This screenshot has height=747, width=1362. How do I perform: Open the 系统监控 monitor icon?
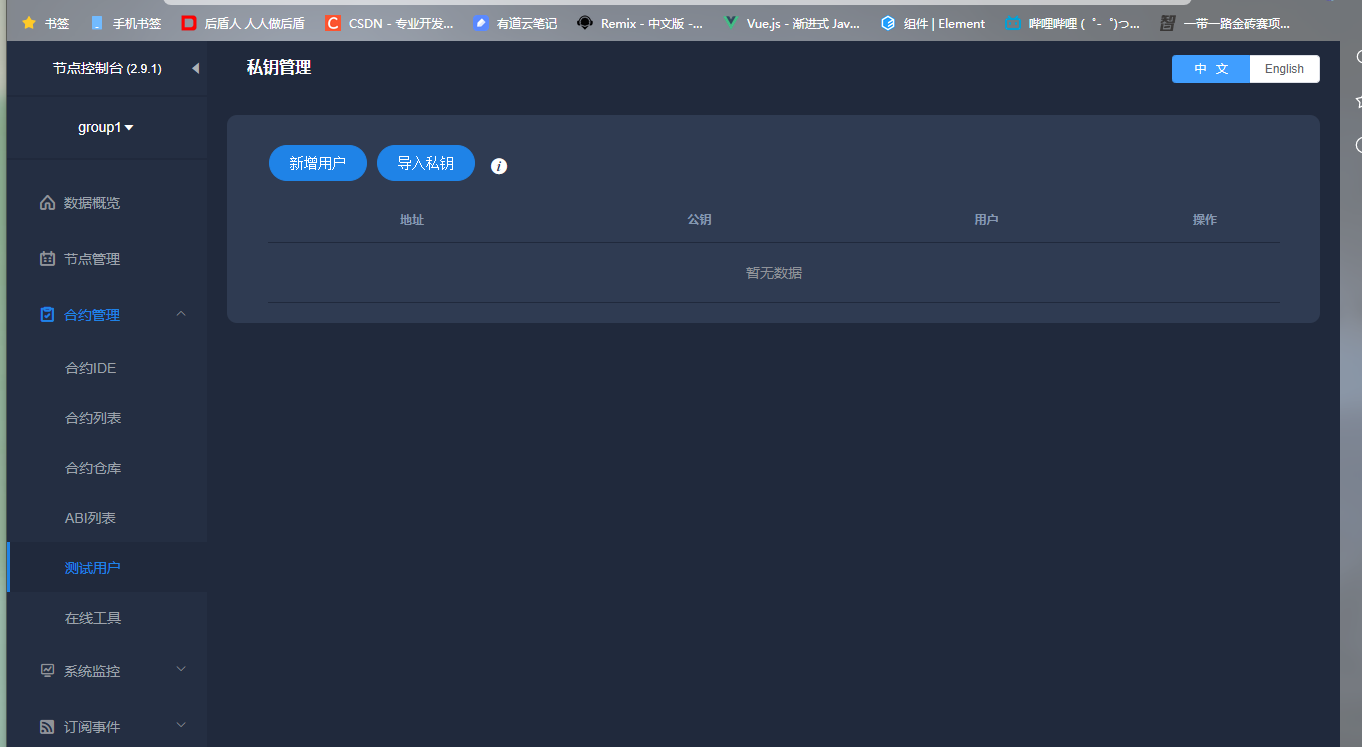click(47, 670)
